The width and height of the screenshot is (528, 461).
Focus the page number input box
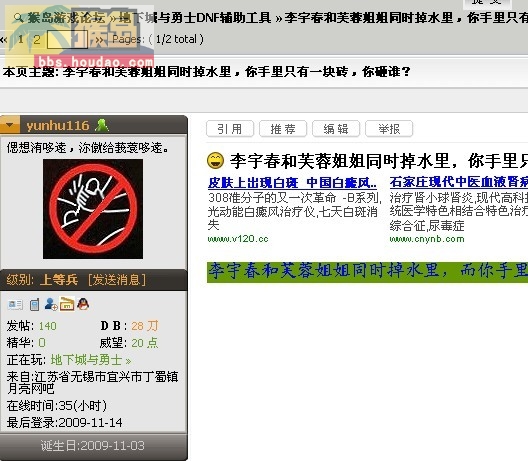pos(67,39)
